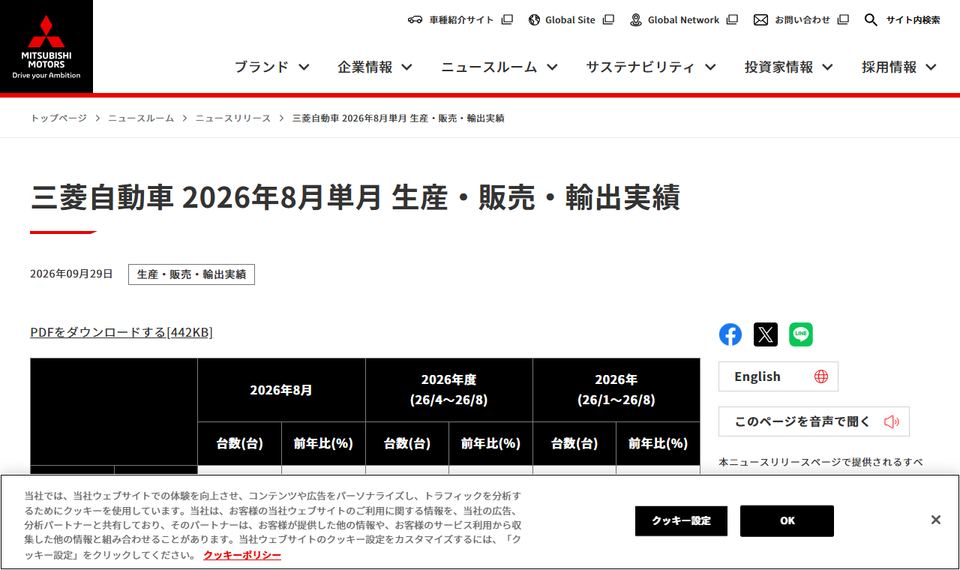Viewport: 960px width, 570px height.
Task: Click the 2026年度 (26/4～26/8) table header
Action: tap(449, 390)
